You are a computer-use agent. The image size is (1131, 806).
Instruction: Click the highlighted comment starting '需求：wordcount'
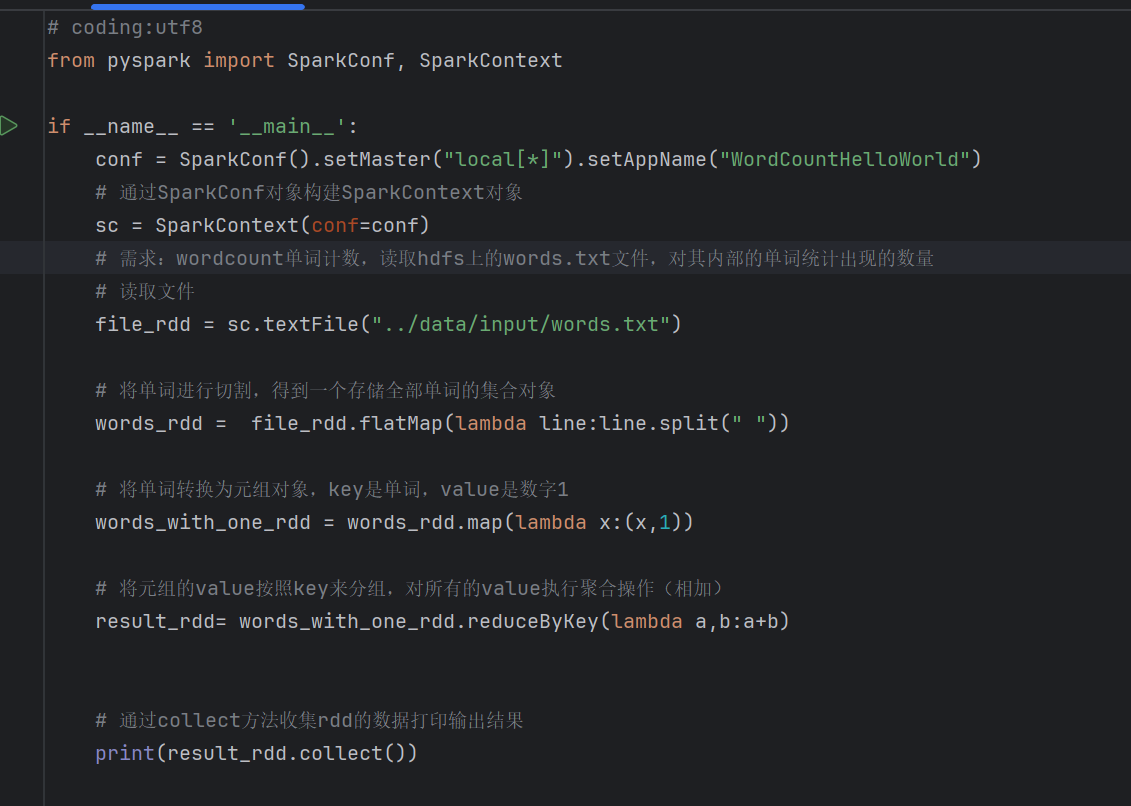(514, 258)
